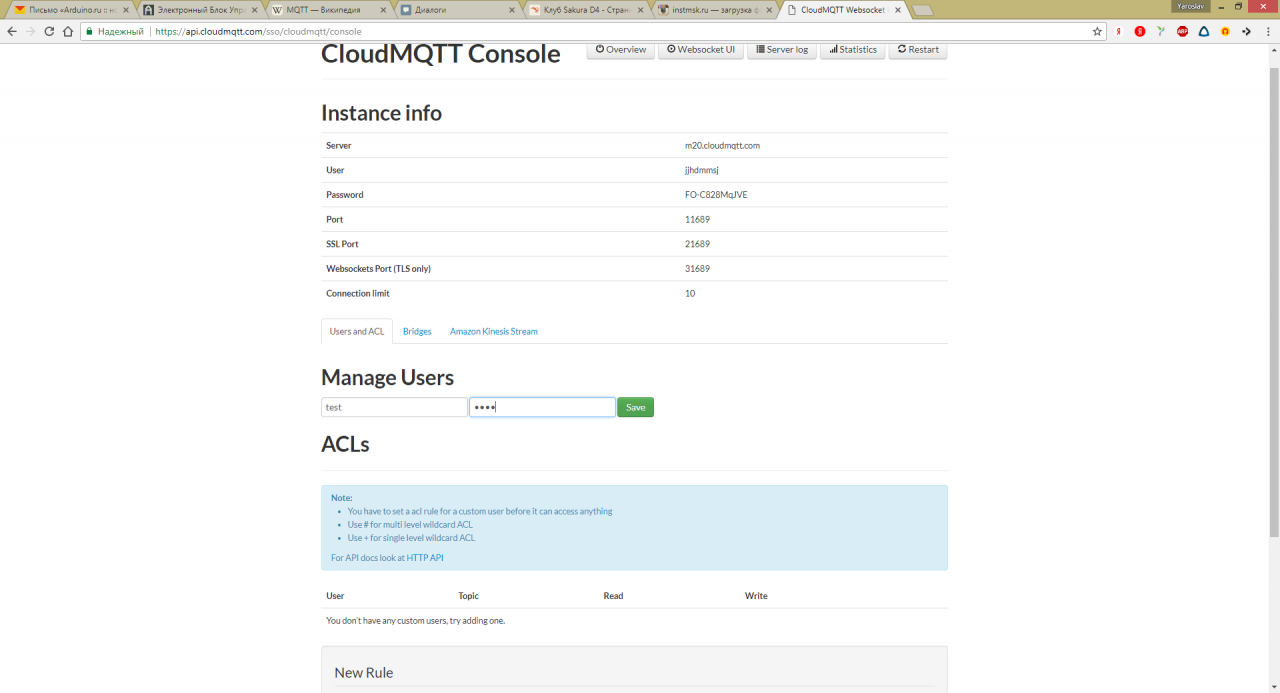Select the SSL port value 21689

point(698,244)
